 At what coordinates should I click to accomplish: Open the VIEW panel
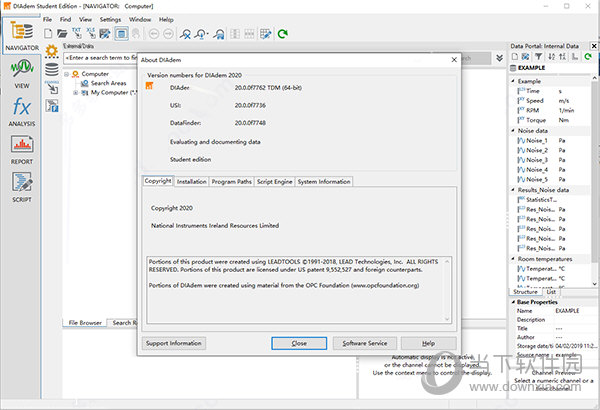click(21, 73)
